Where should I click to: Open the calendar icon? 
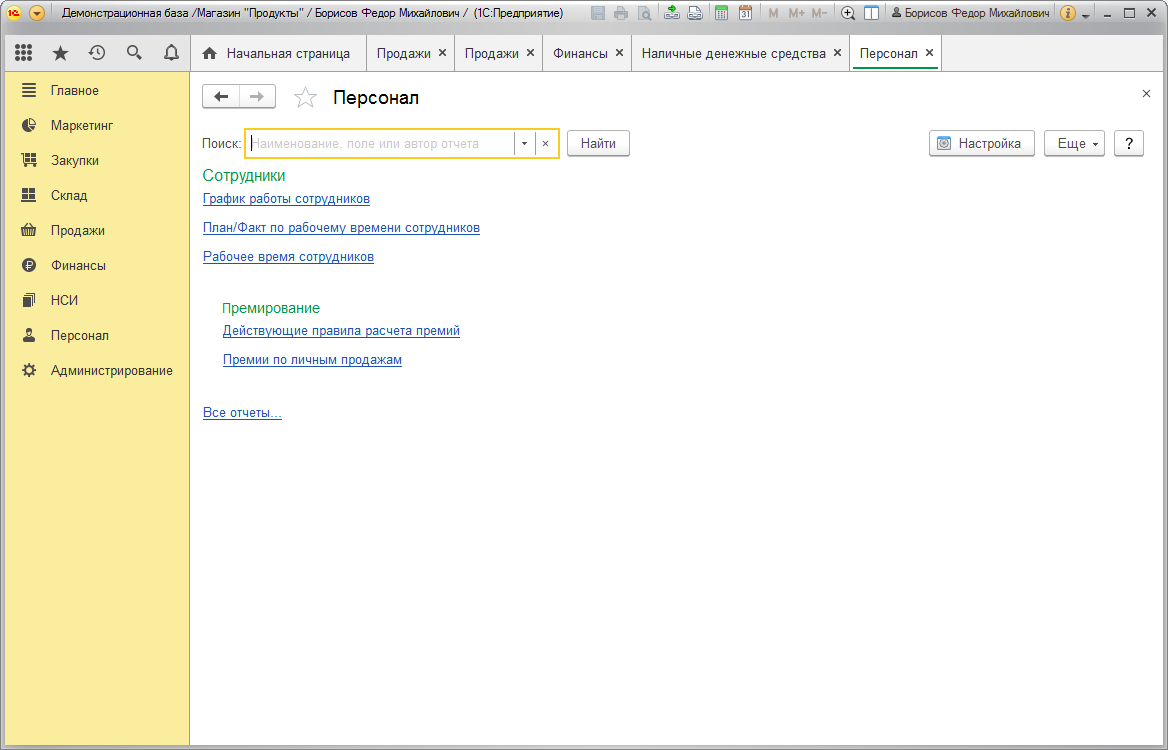(x=745, y=13)
